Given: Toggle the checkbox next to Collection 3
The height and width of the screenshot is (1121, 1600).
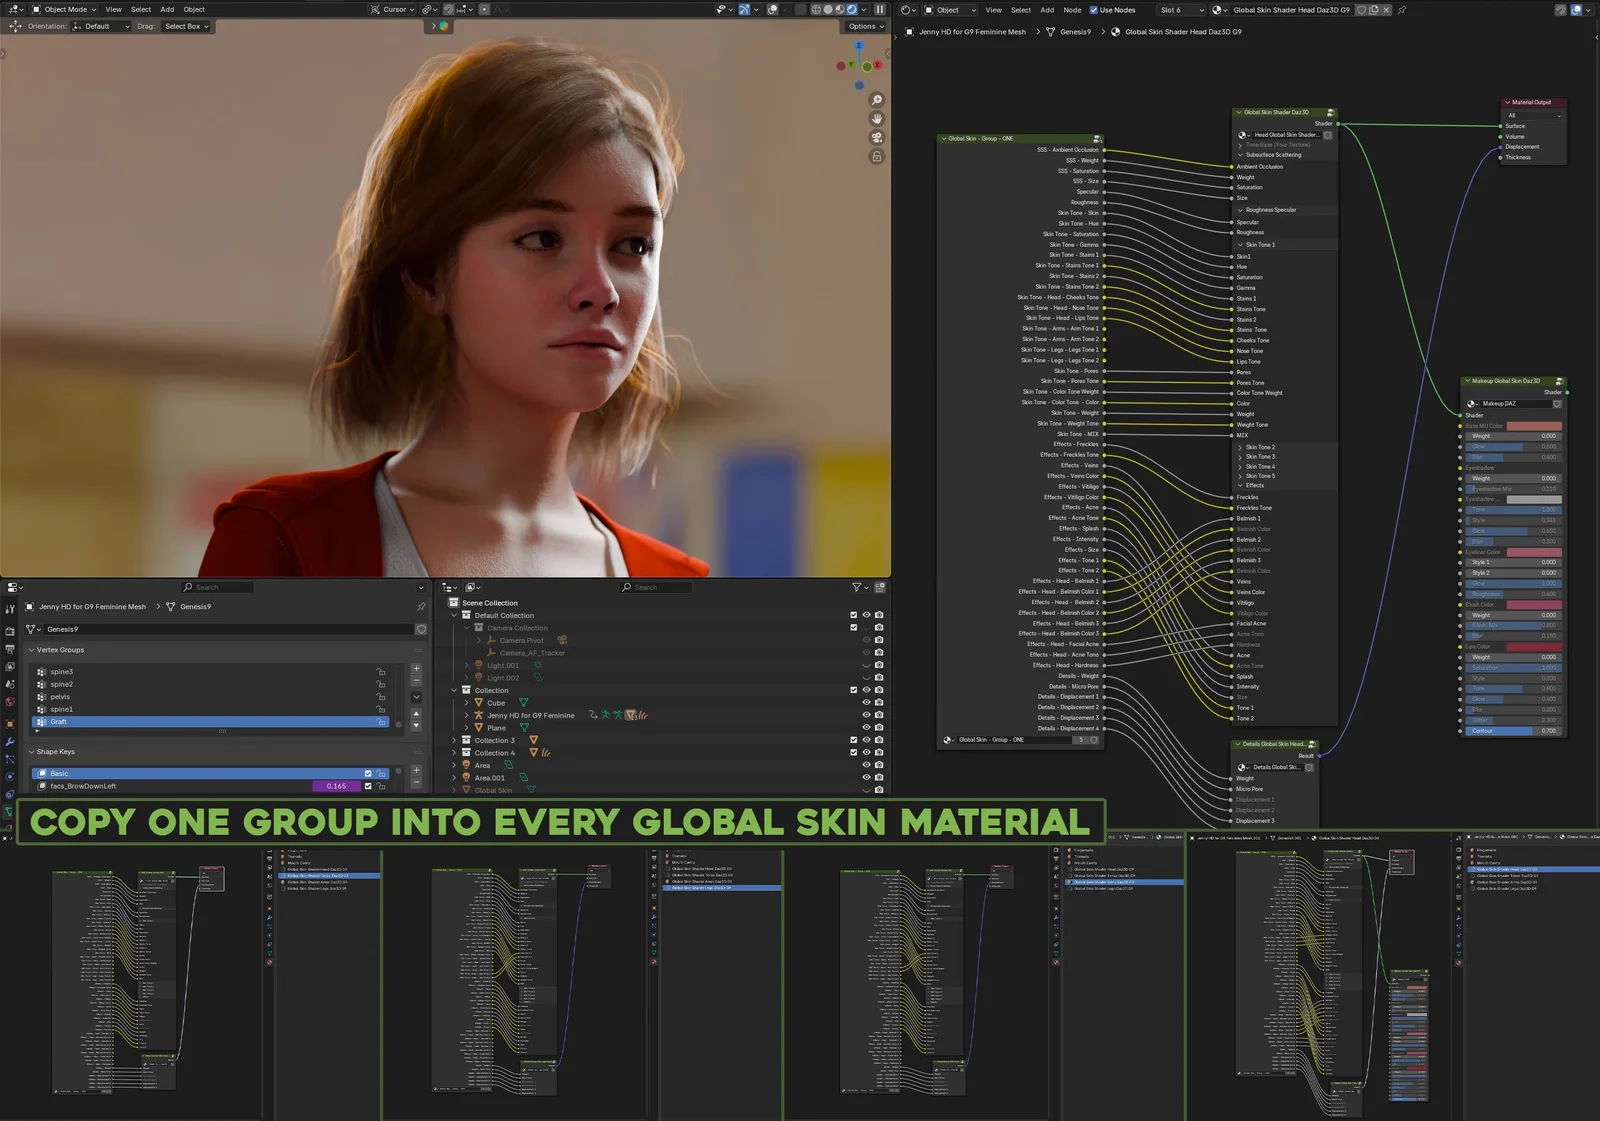Looking at the screenshot, I should pyautogui.click(x=853, y=740).
